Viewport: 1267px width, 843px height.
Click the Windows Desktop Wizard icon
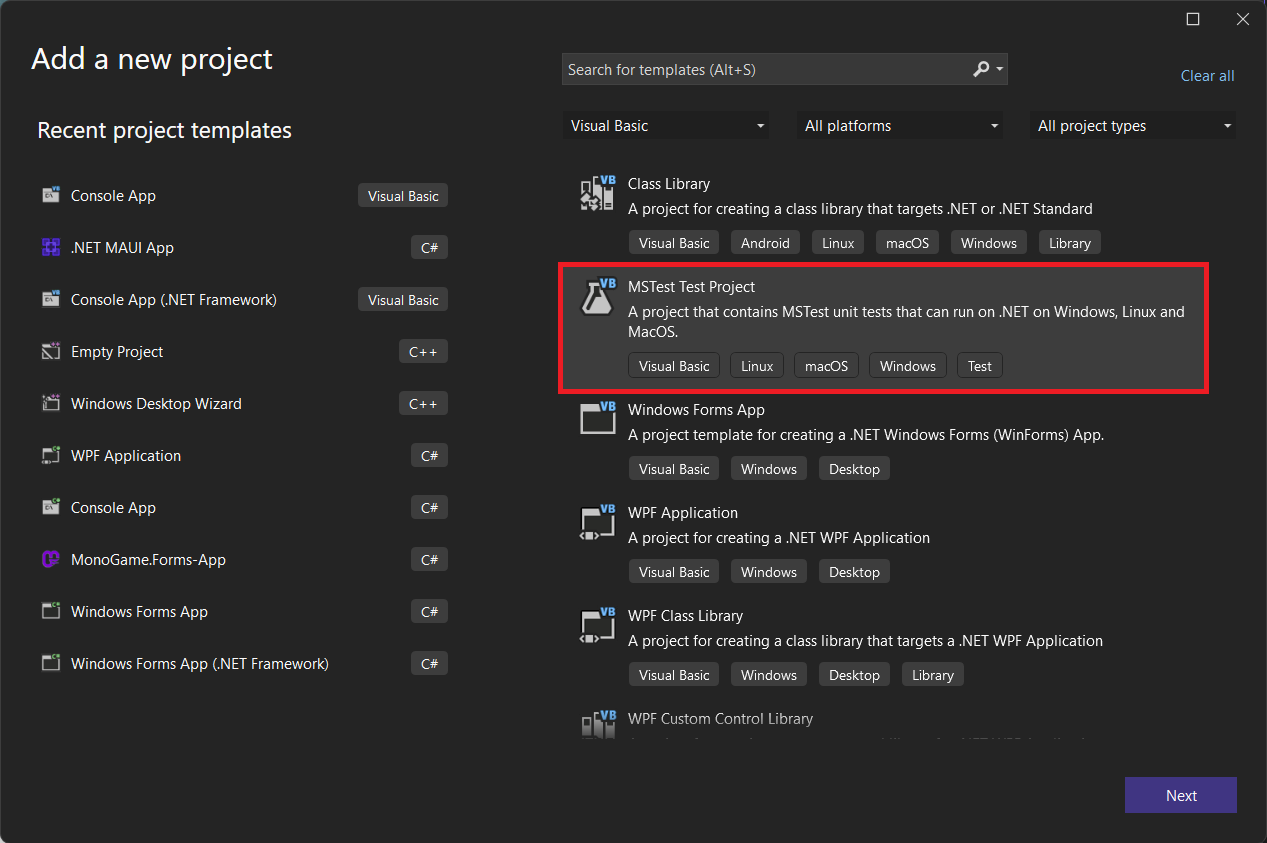tap(51, 404)
